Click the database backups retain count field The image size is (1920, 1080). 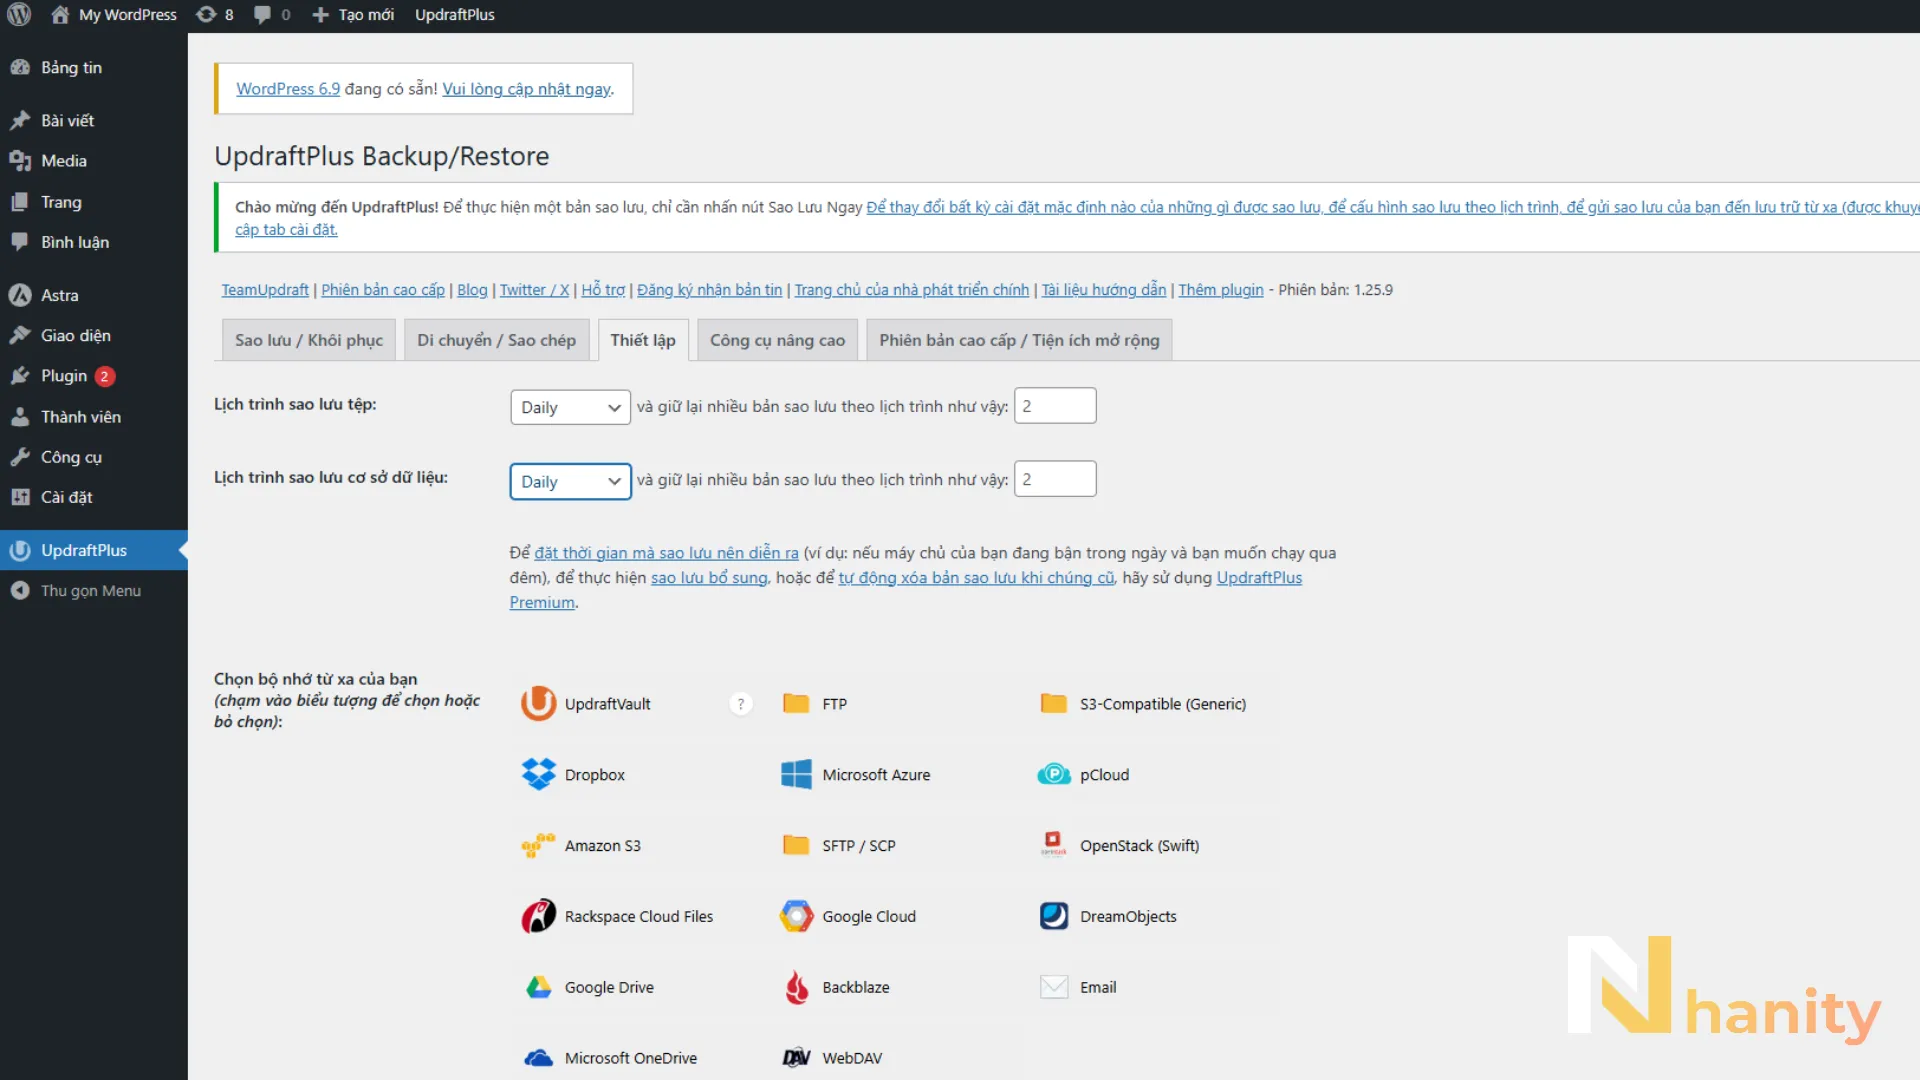coord(1055,479)
